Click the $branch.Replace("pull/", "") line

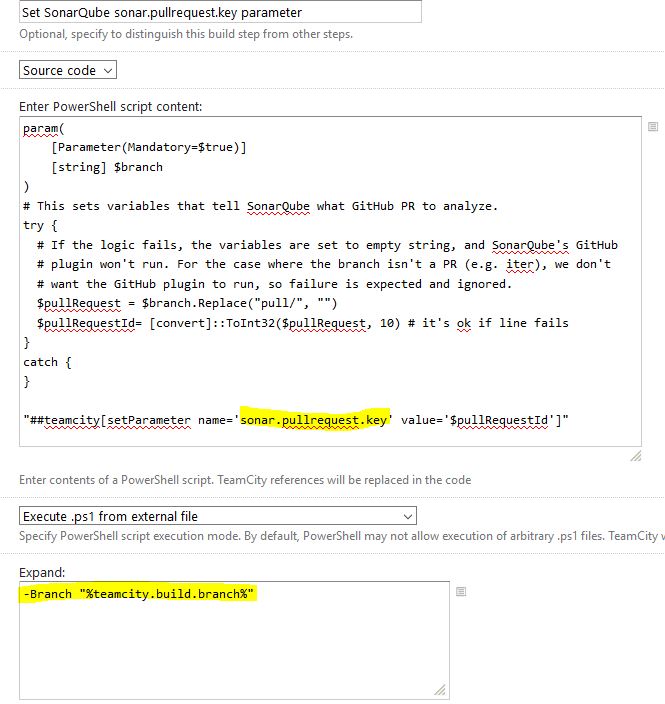187,304
